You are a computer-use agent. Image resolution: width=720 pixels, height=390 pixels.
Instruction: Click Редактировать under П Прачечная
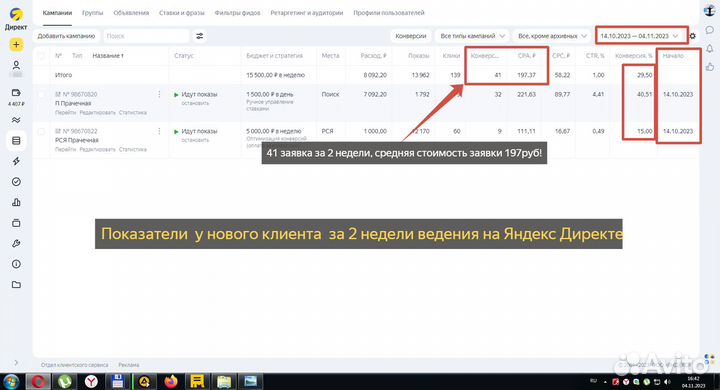tap(97, 112)
